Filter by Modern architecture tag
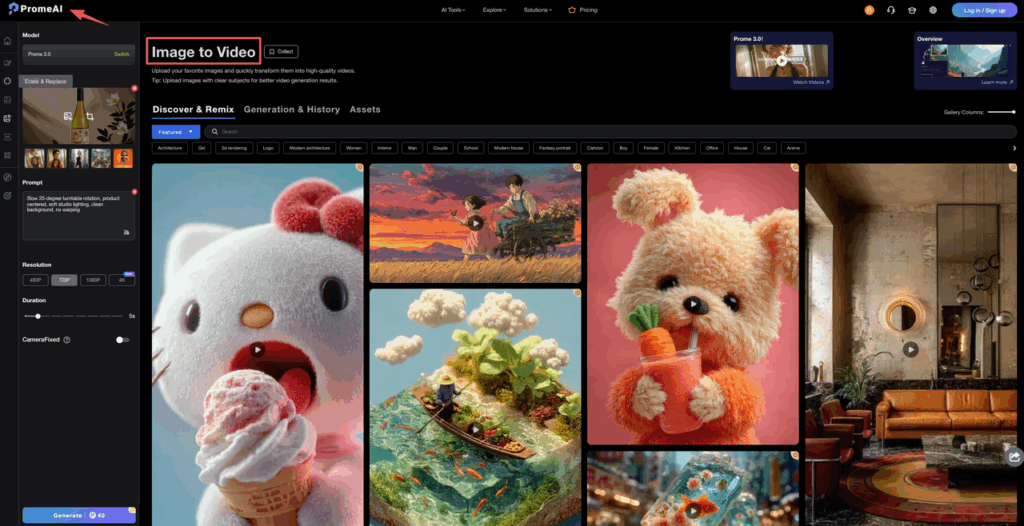The height and width of the screenshot is (526, 1024). pos(310,148)
